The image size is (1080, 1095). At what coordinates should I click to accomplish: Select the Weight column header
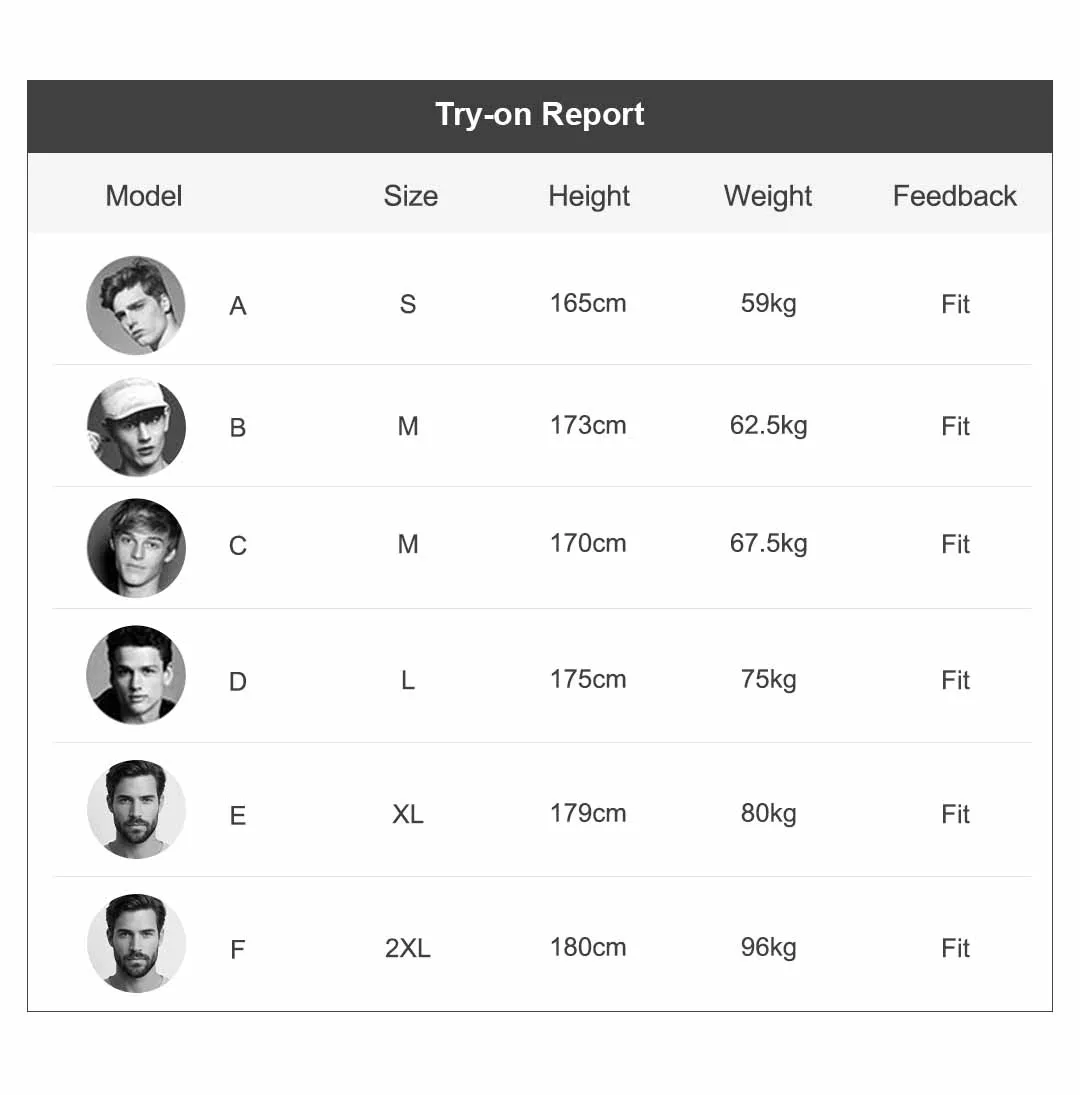click(x=768, y=196)
